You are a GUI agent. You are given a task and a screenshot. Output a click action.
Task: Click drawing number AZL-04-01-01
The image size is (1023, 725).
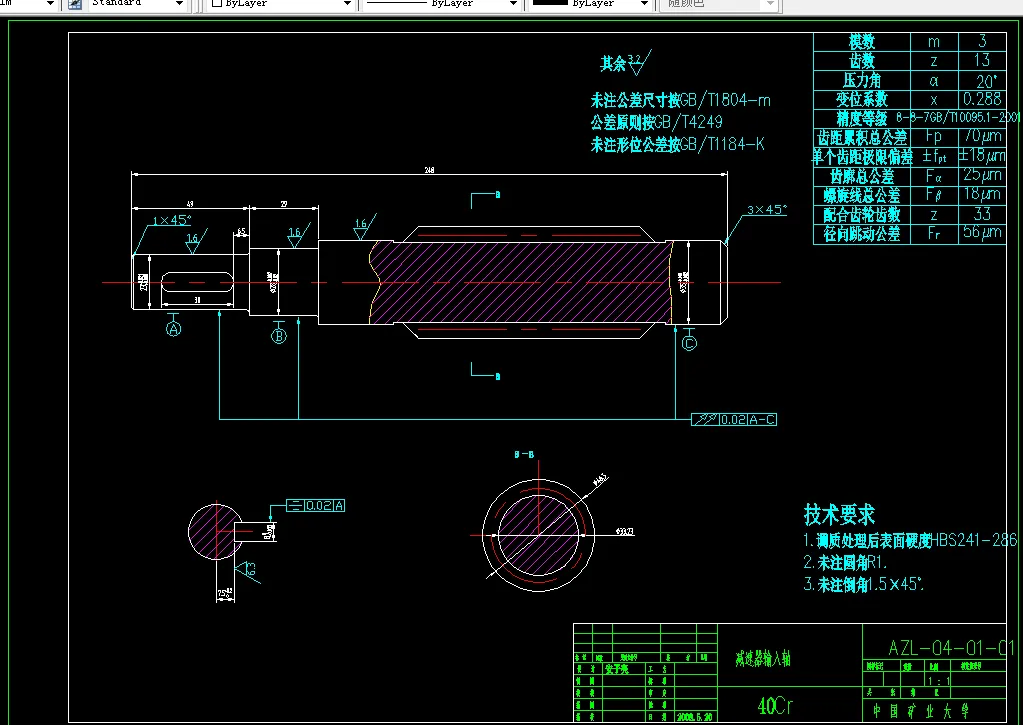pos(951,647)
